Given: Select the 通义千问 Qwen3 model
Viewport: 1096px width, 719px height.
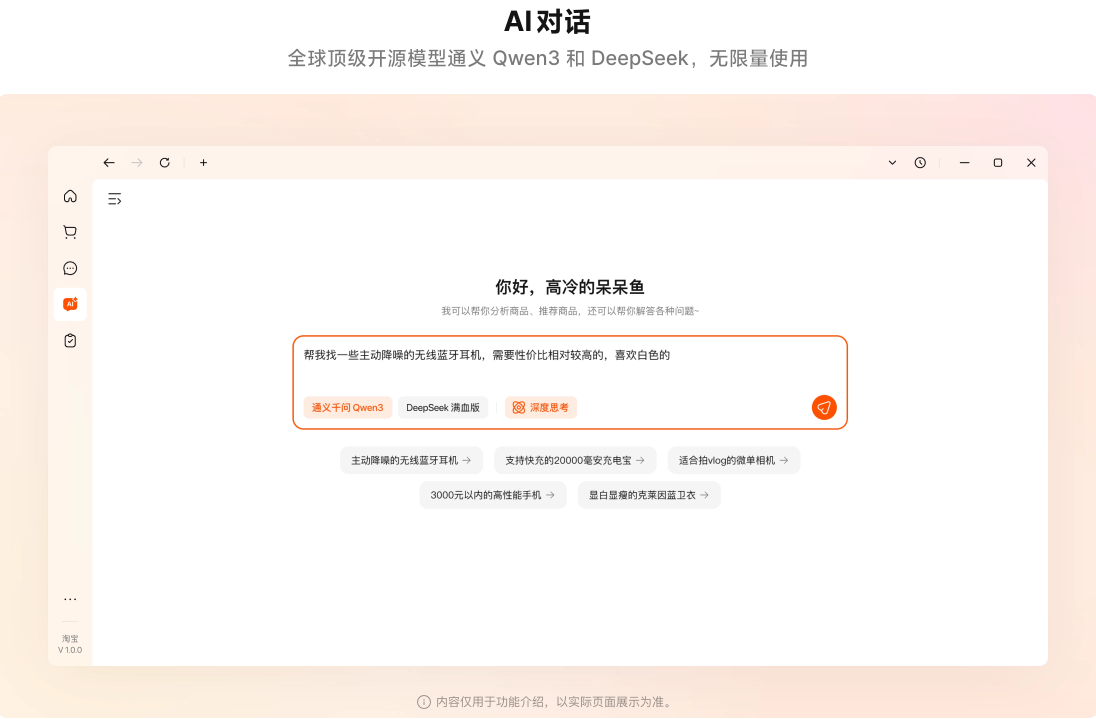Looking at the screenshot, I should pos(347,407).
